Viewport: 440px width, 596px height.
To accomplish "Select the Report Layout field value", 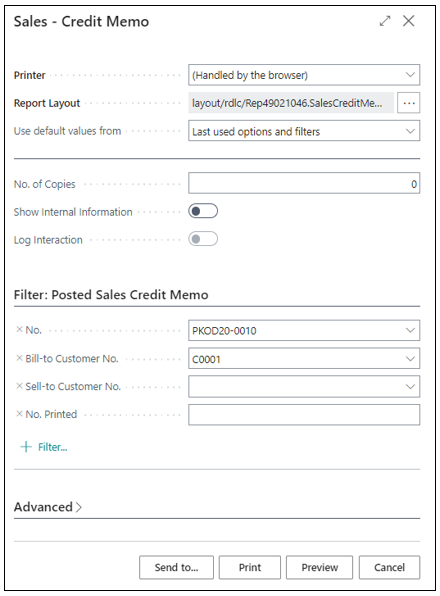I will (291, 103).
